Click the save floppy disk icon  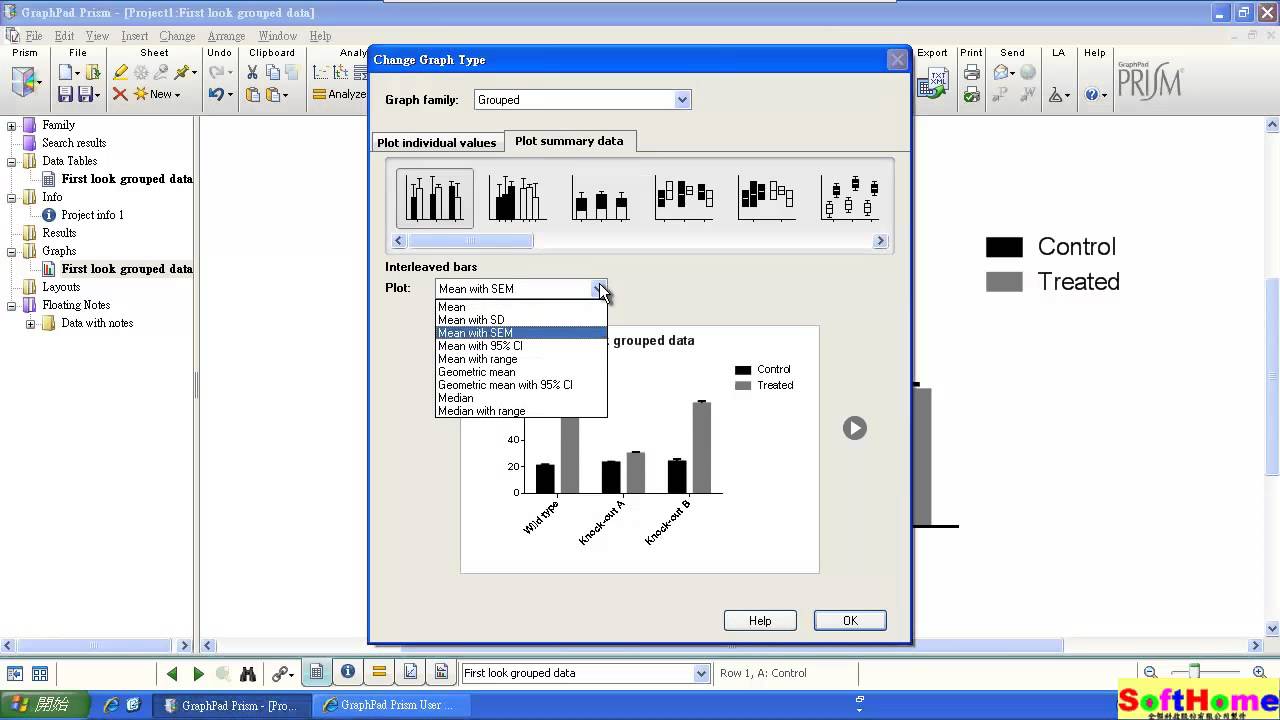[66, 94]
